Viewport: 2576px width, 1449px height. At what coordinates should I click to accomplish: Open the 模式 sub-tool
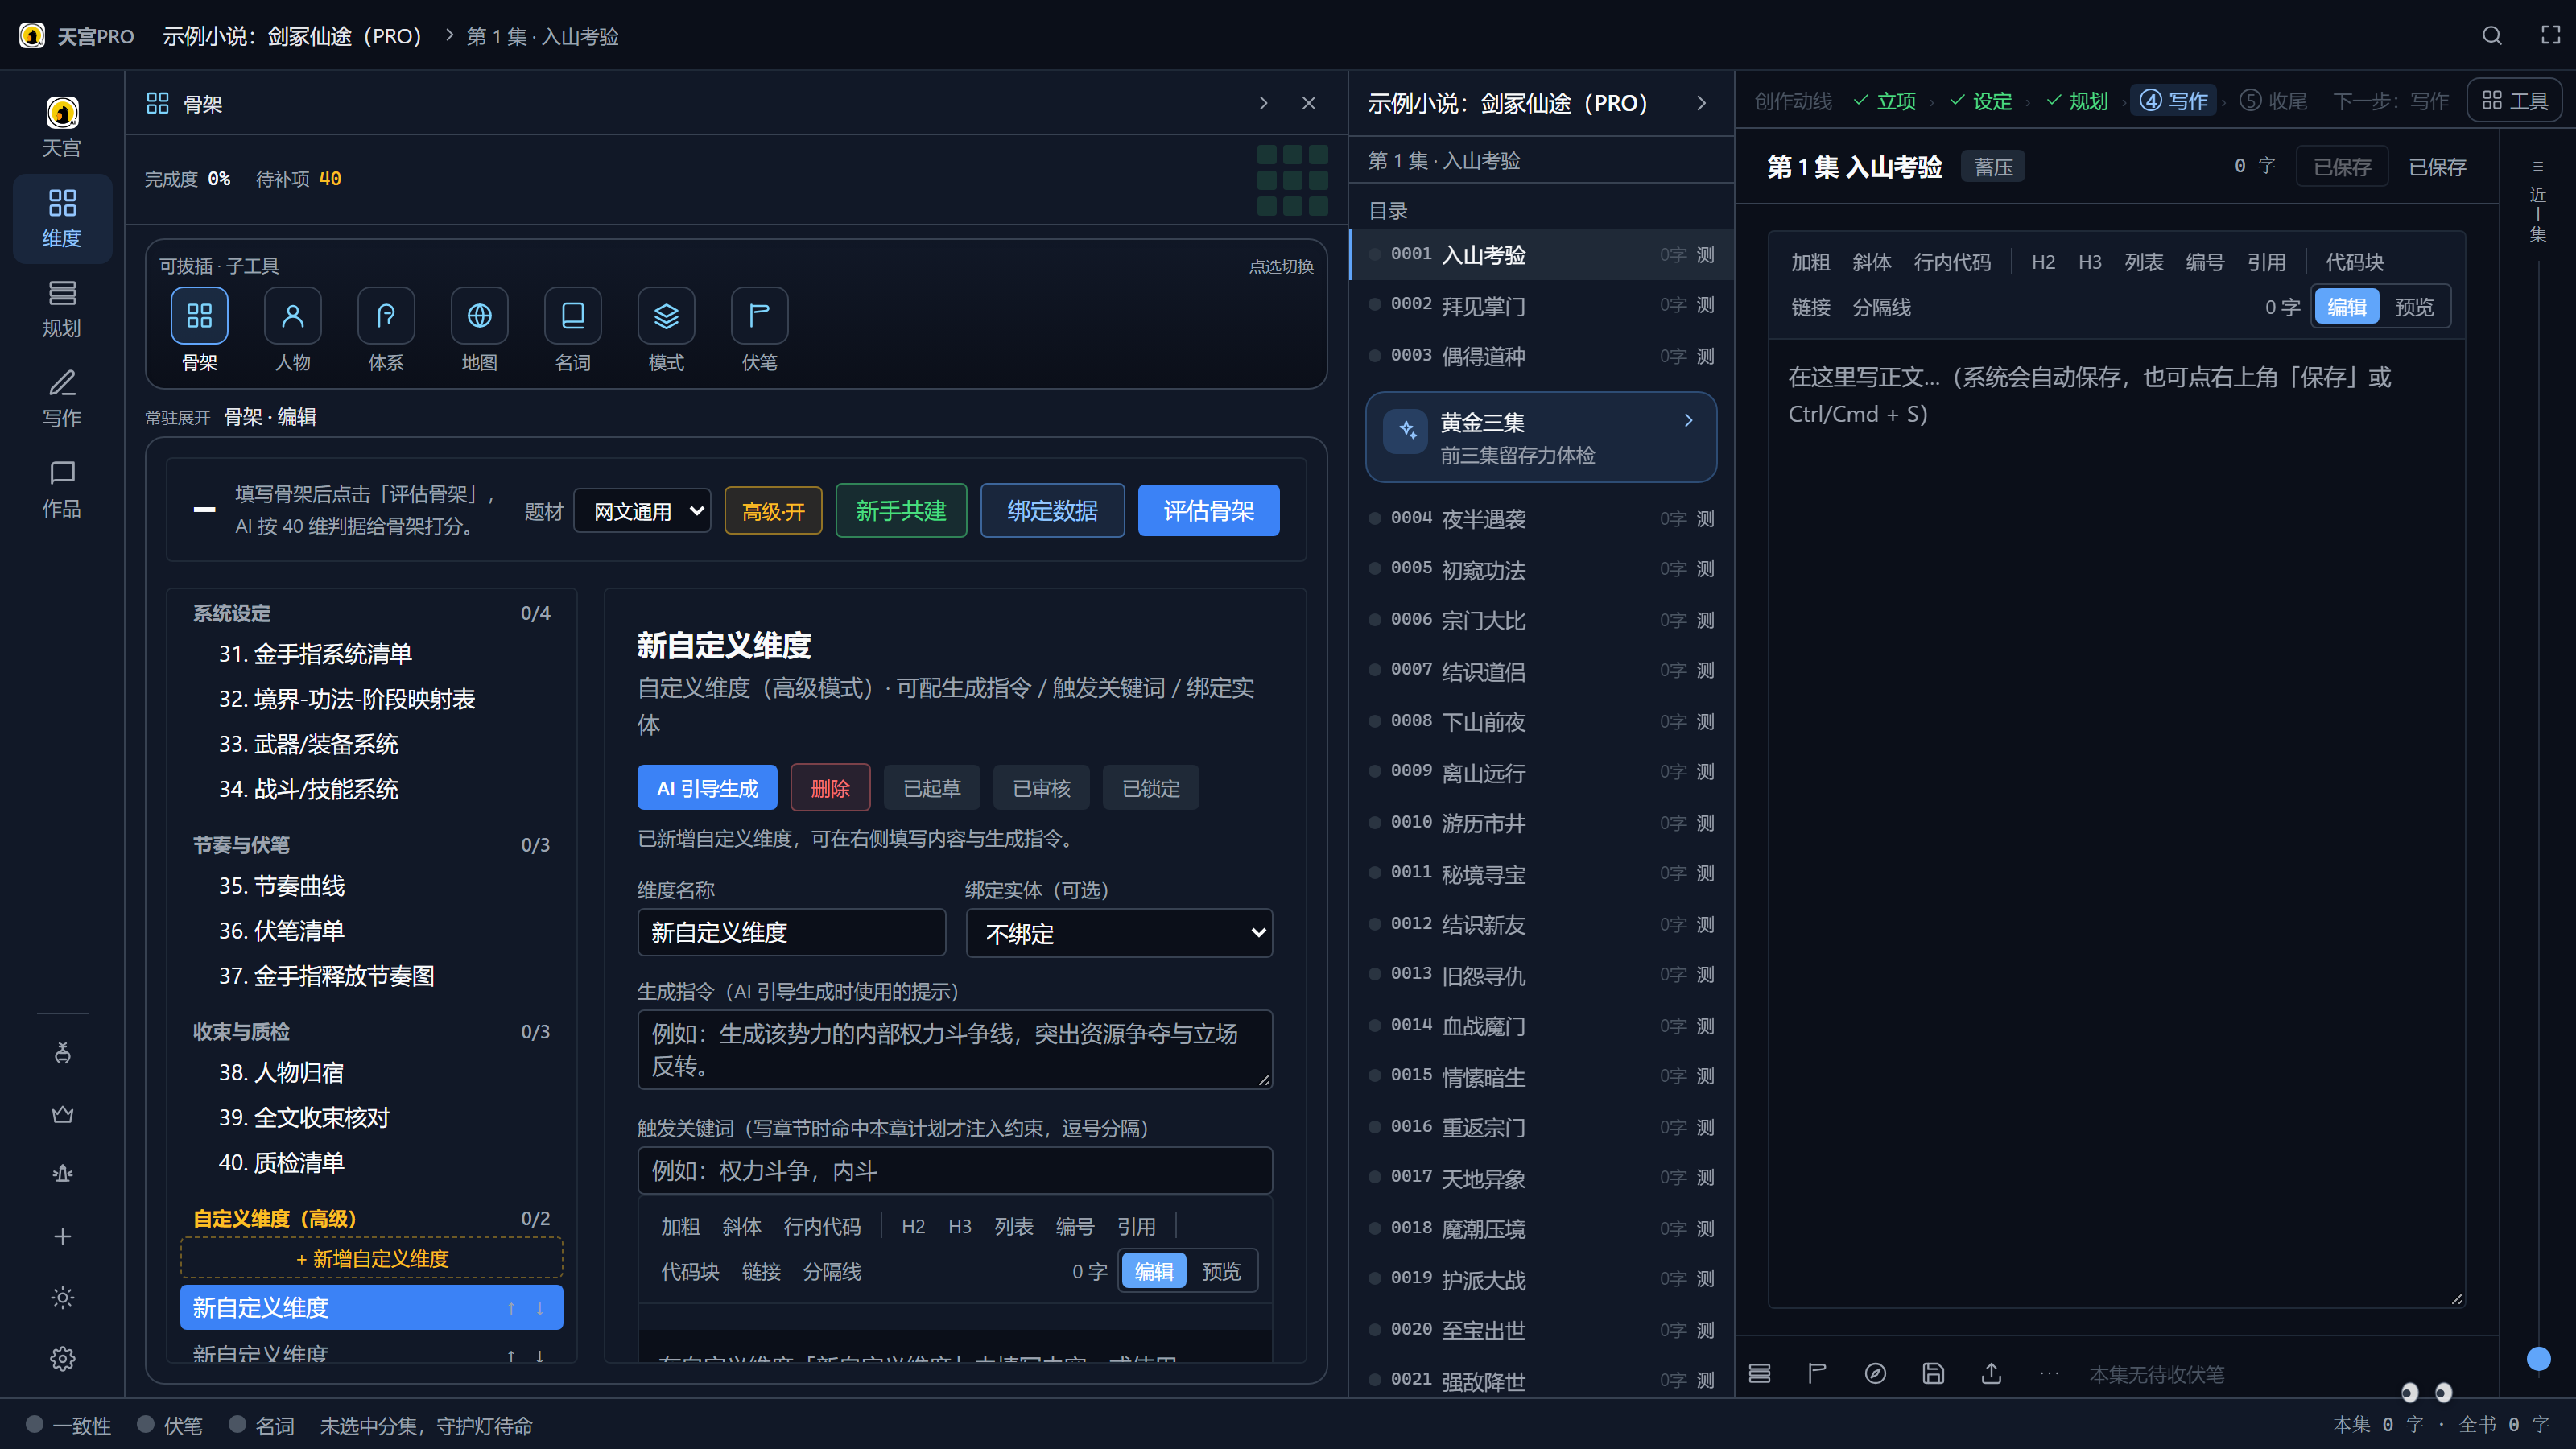tap(666, 316)
